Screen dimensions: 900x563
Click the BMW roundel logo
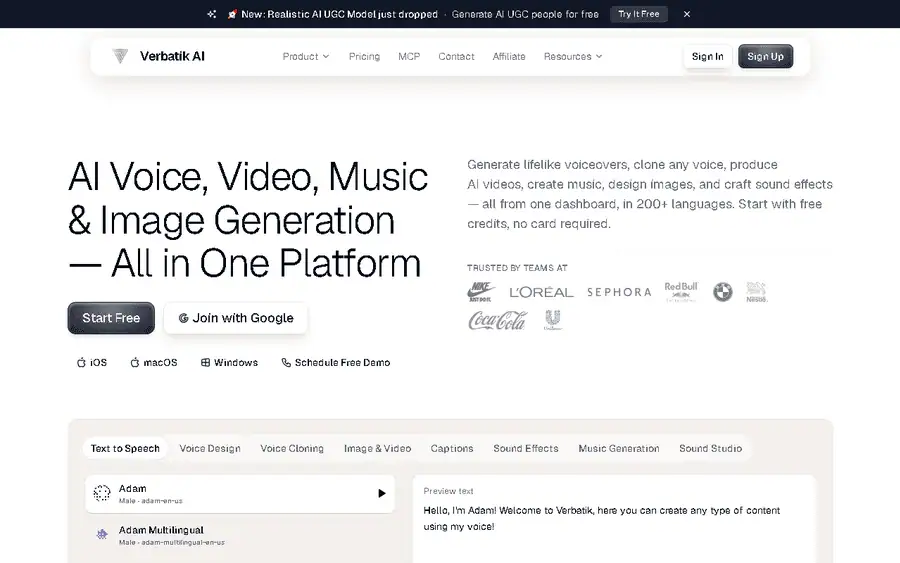coord(723,292)
